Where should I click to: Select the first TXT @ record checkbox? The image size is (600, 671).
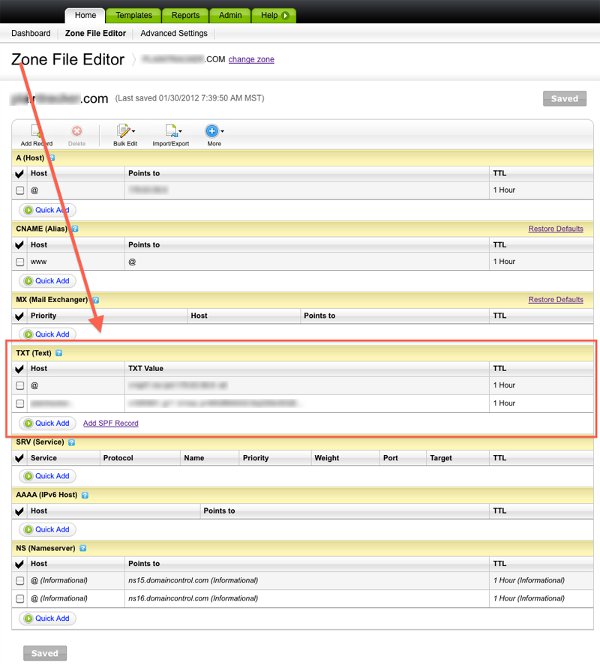20,385
